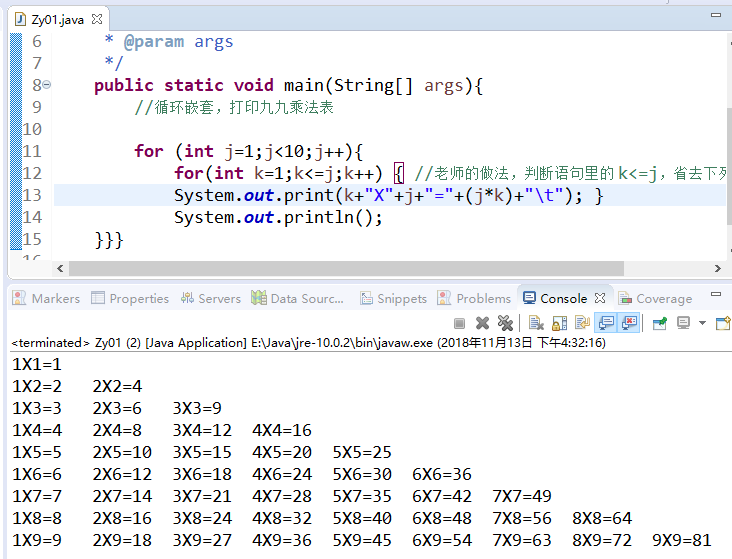Screen dimensions: 732x559
Task: Clear the Console output
Action: 536,323
